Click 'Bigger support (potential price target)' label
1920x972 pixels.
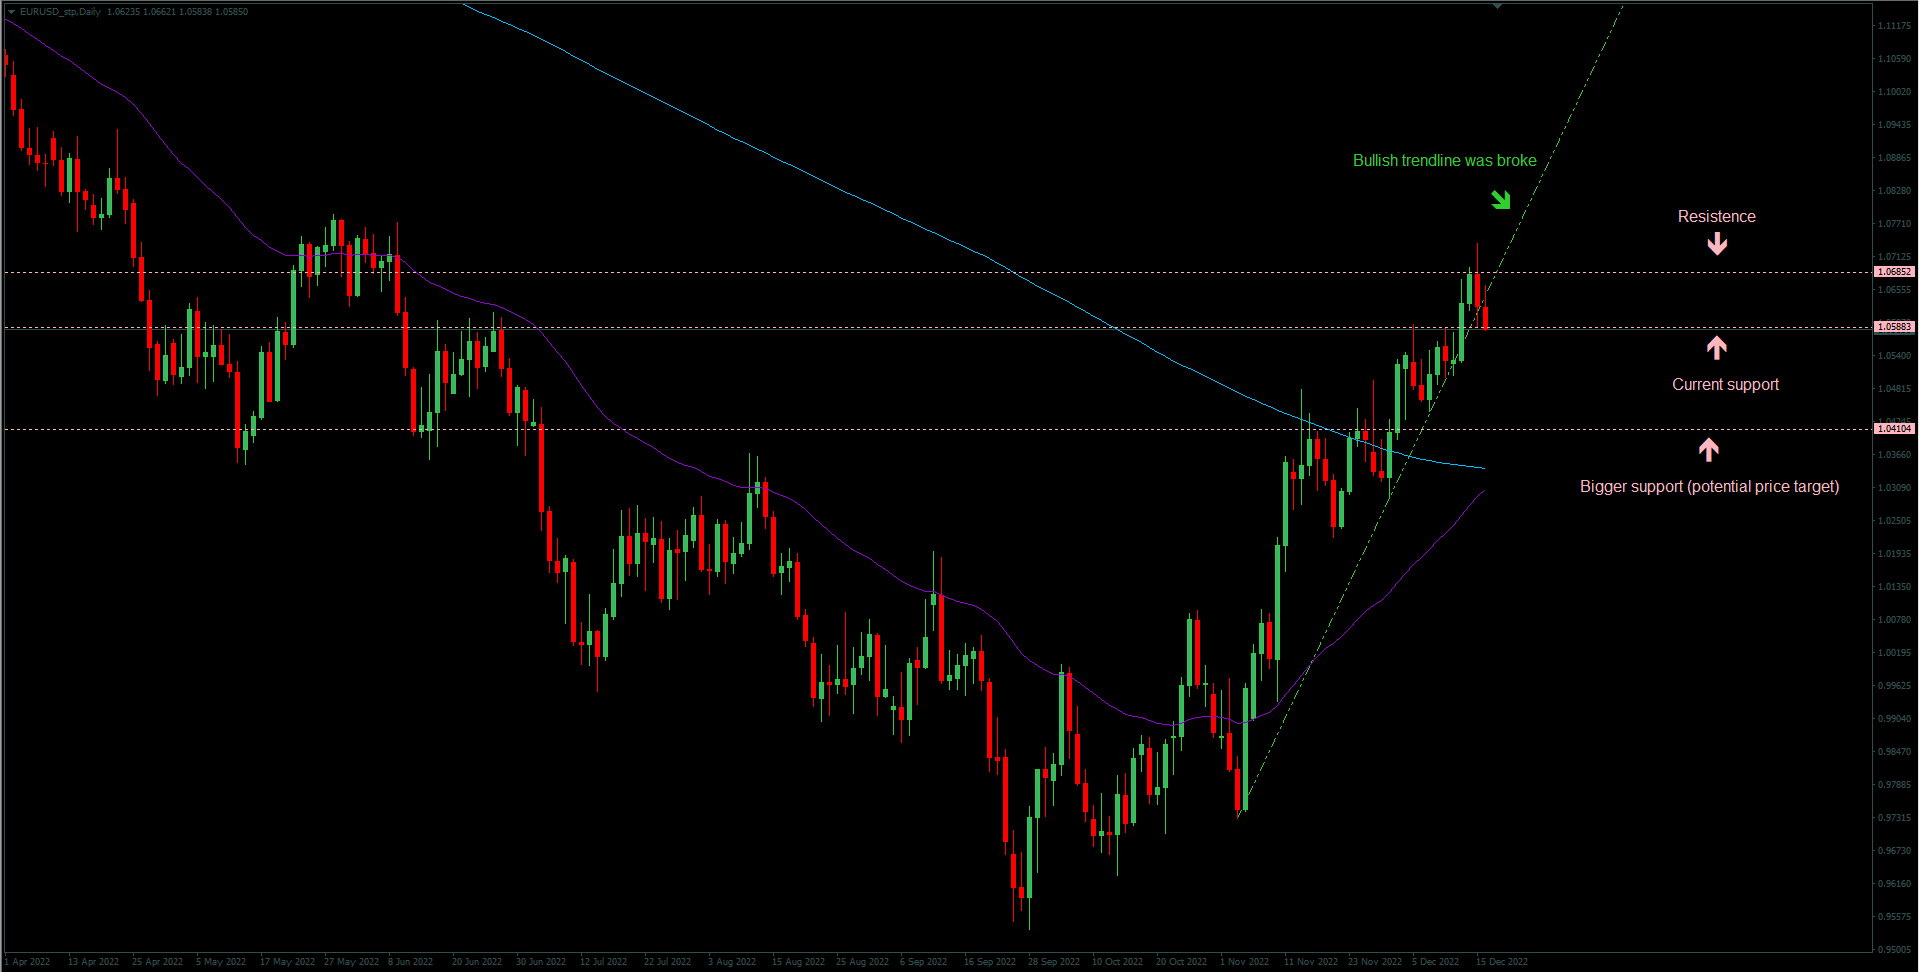click(x=1709, y=487)
